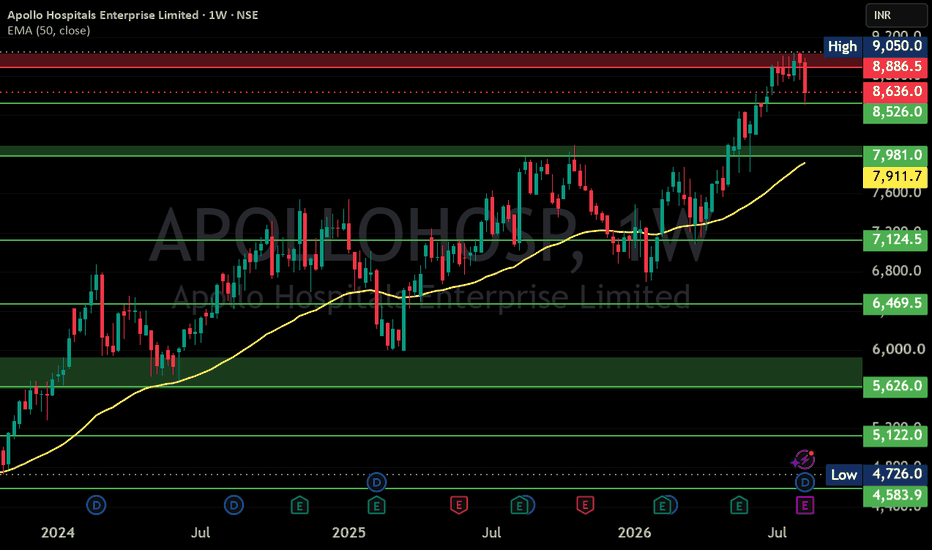Click the 2024 label on the time axis
The image size is (932, 550).
[x=58, y=533]
